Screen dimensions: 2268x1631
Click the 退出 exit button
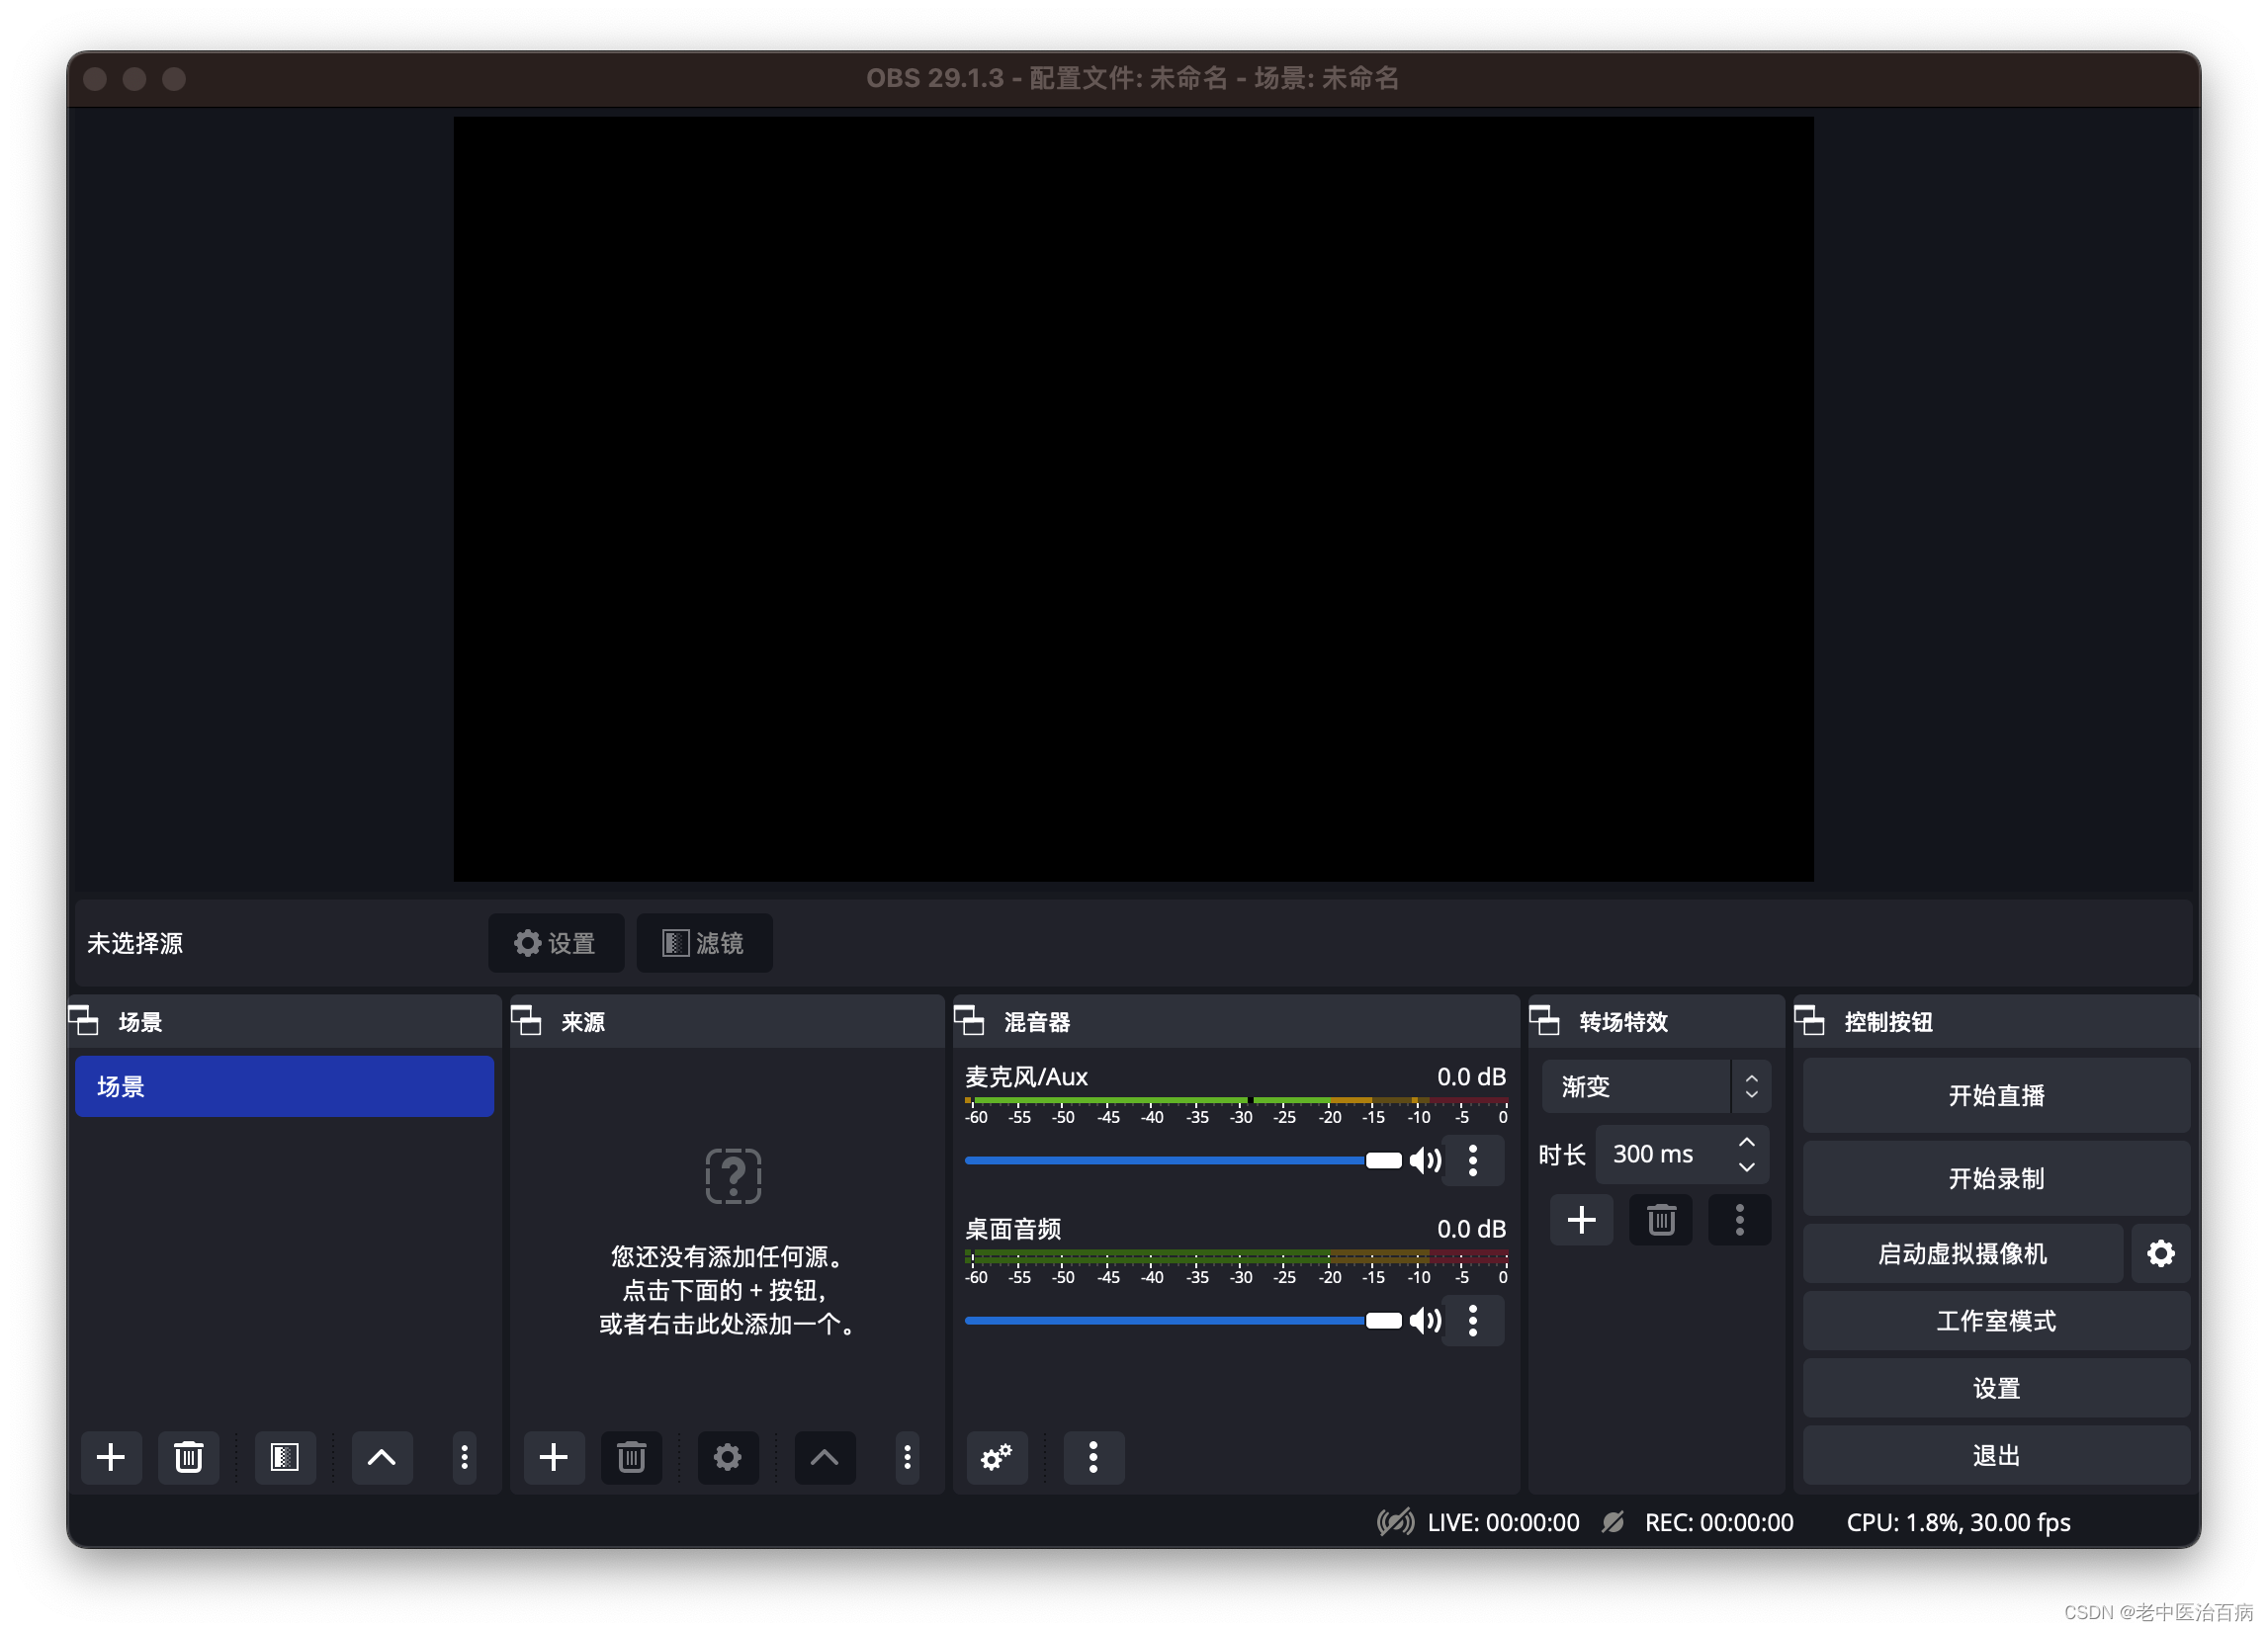click(1996, 1455)
